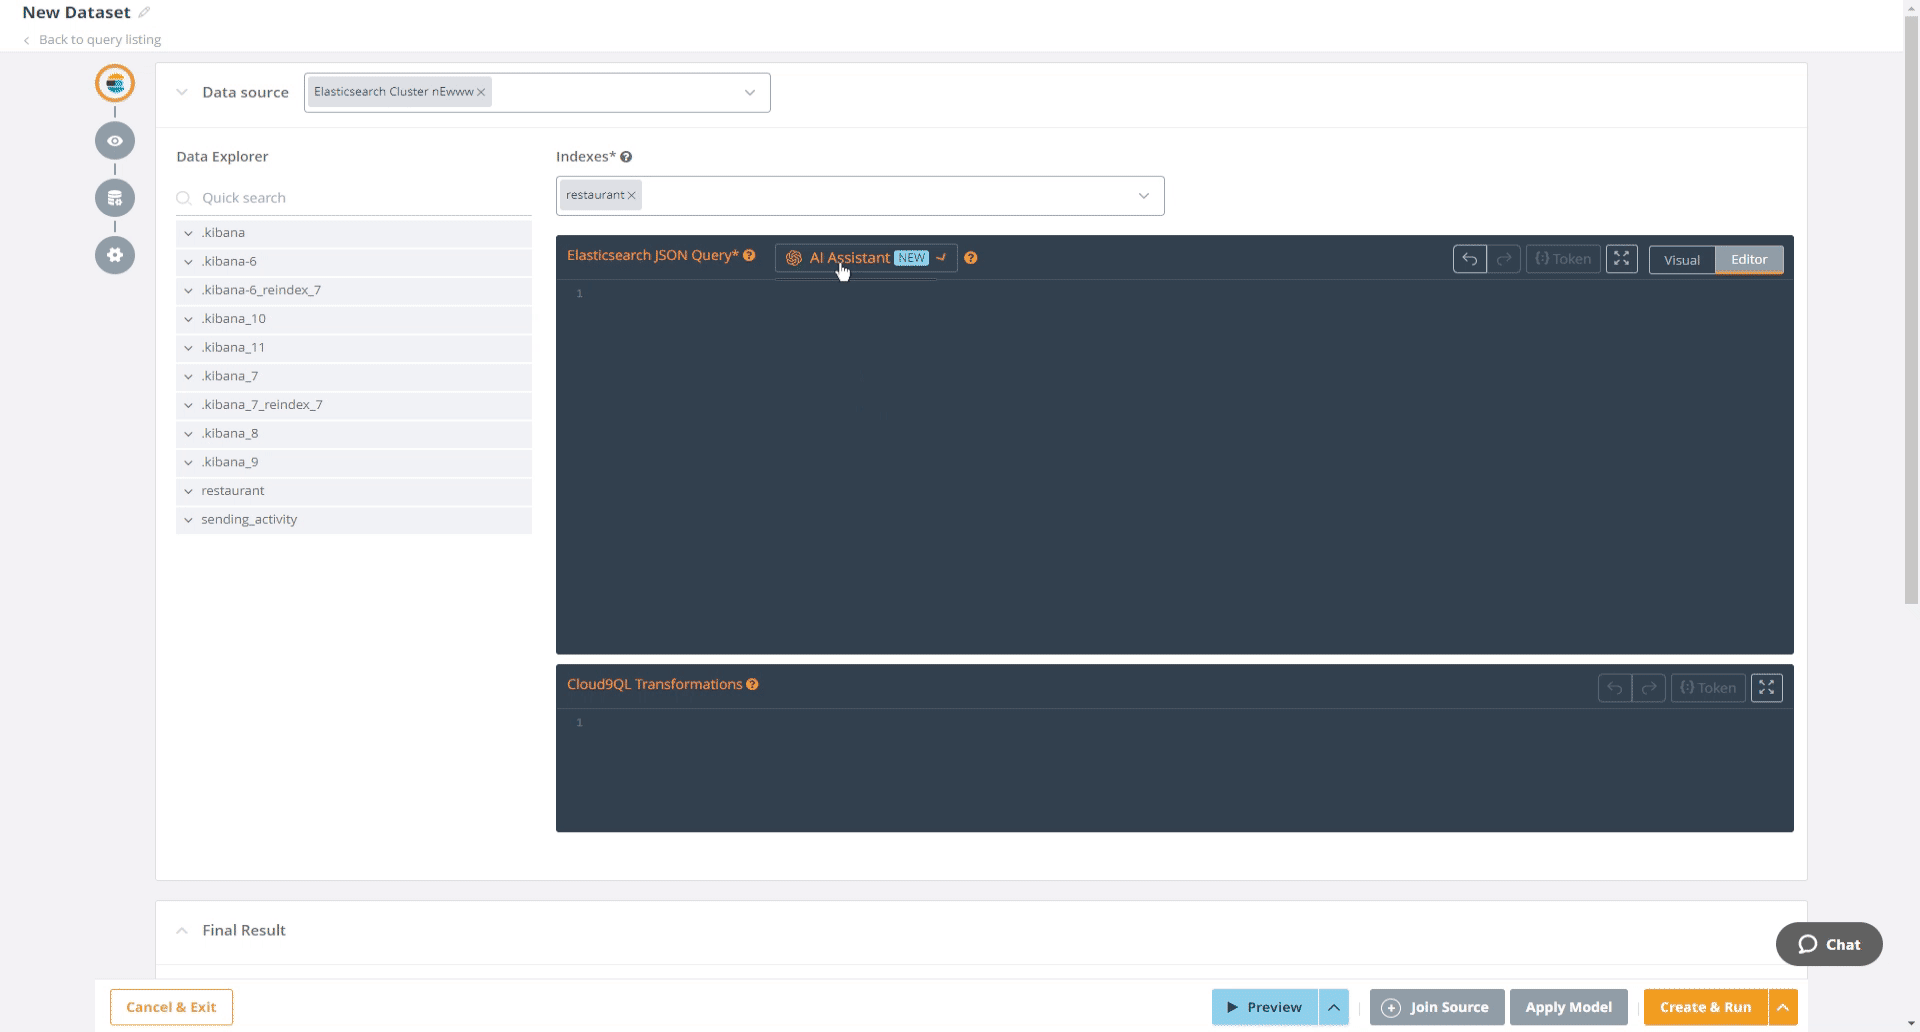
Task: Collapse the Data source section
Action: point(182,92)
